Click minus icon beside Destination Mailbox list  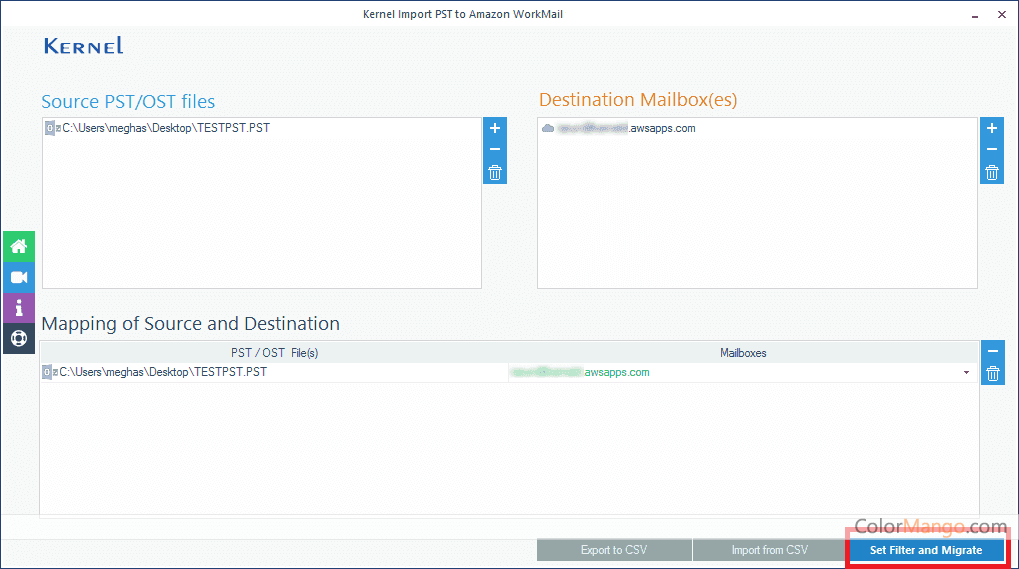pos(991,150)
